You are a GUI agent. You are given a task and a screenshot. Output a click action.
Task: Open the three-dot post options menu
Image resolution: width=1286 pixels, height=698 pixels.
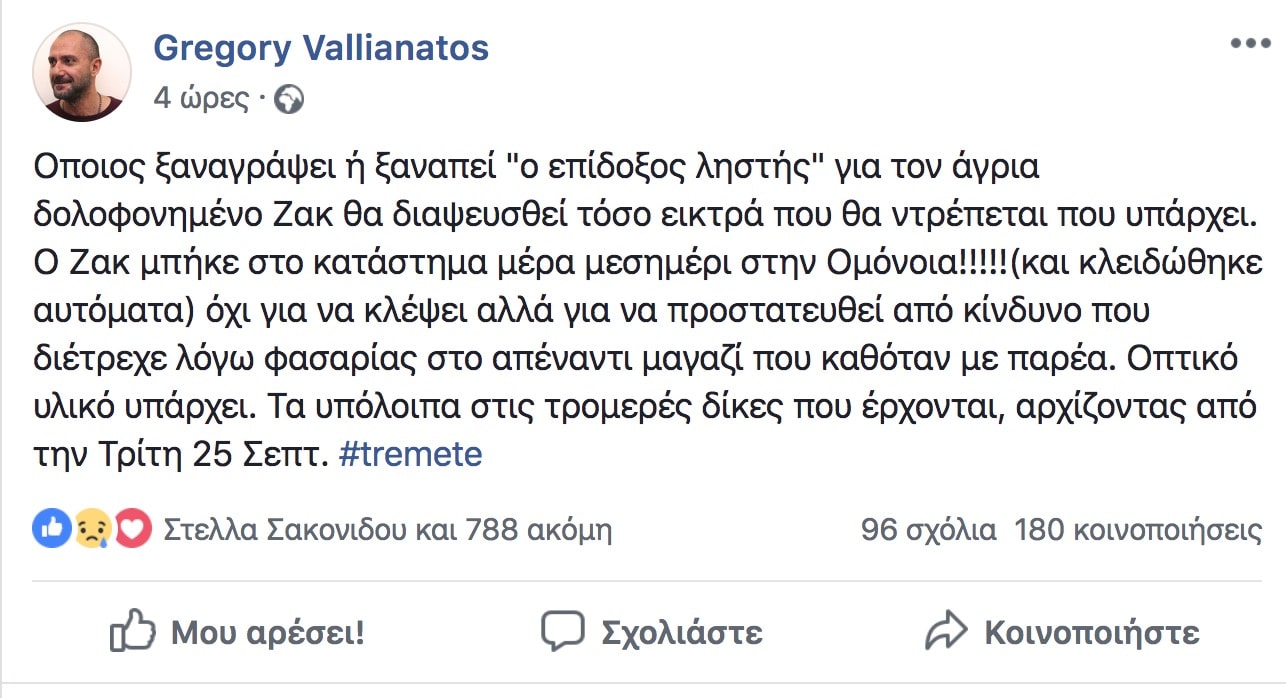(1249, 45)
